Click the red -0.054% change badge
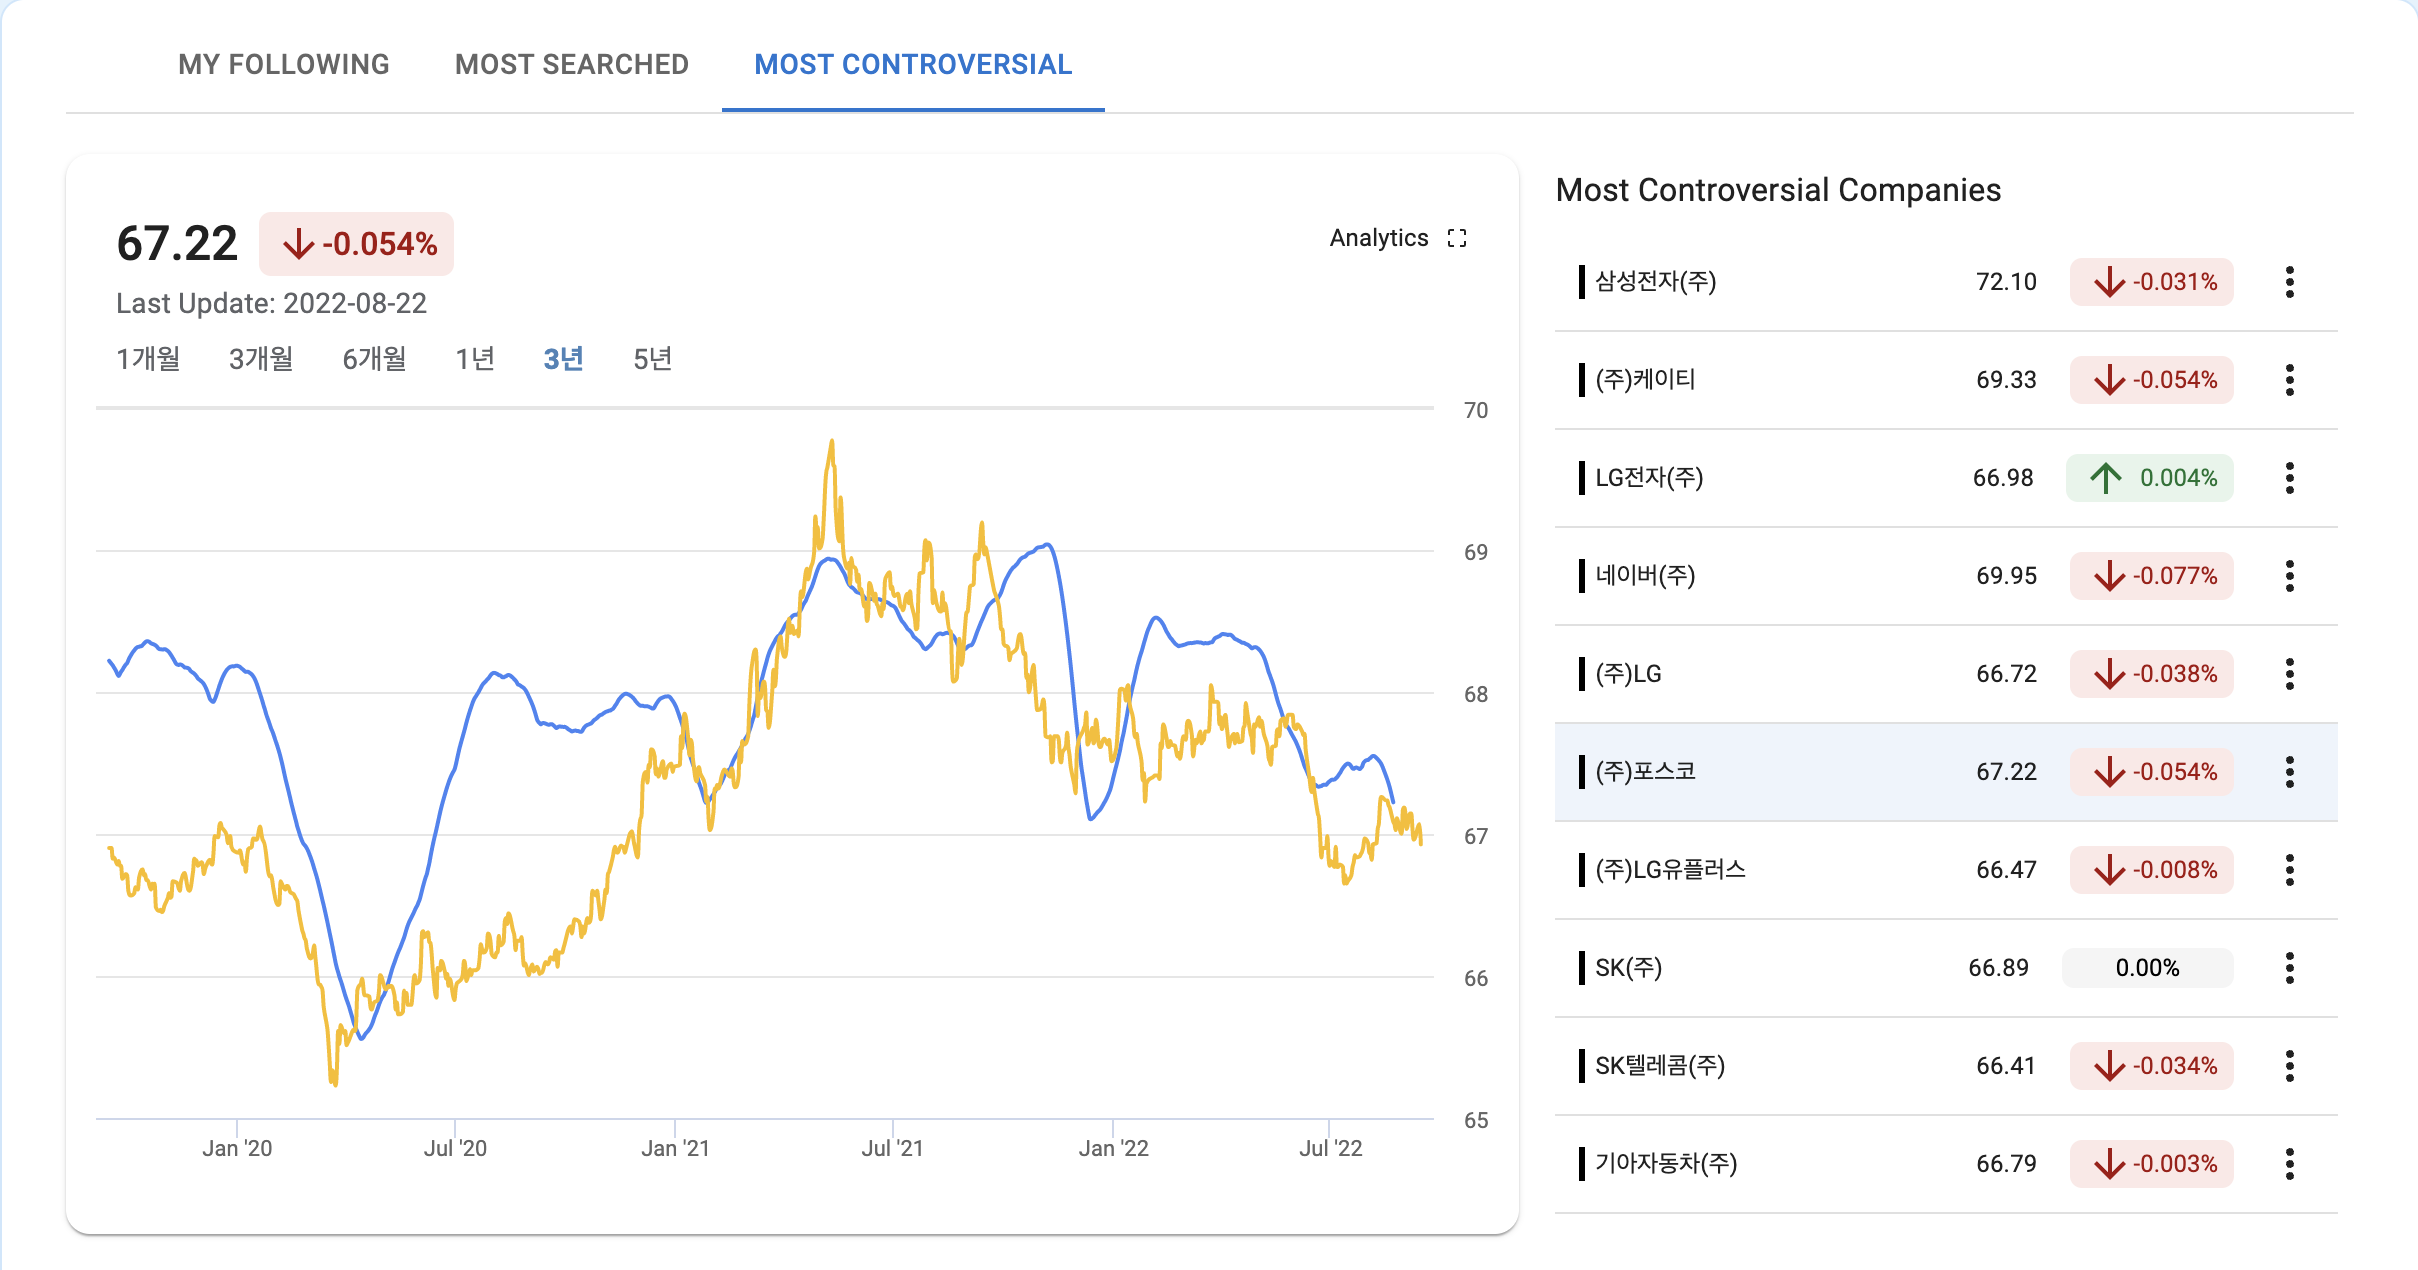The image size is (2418, 1270). tap(357, 244)
